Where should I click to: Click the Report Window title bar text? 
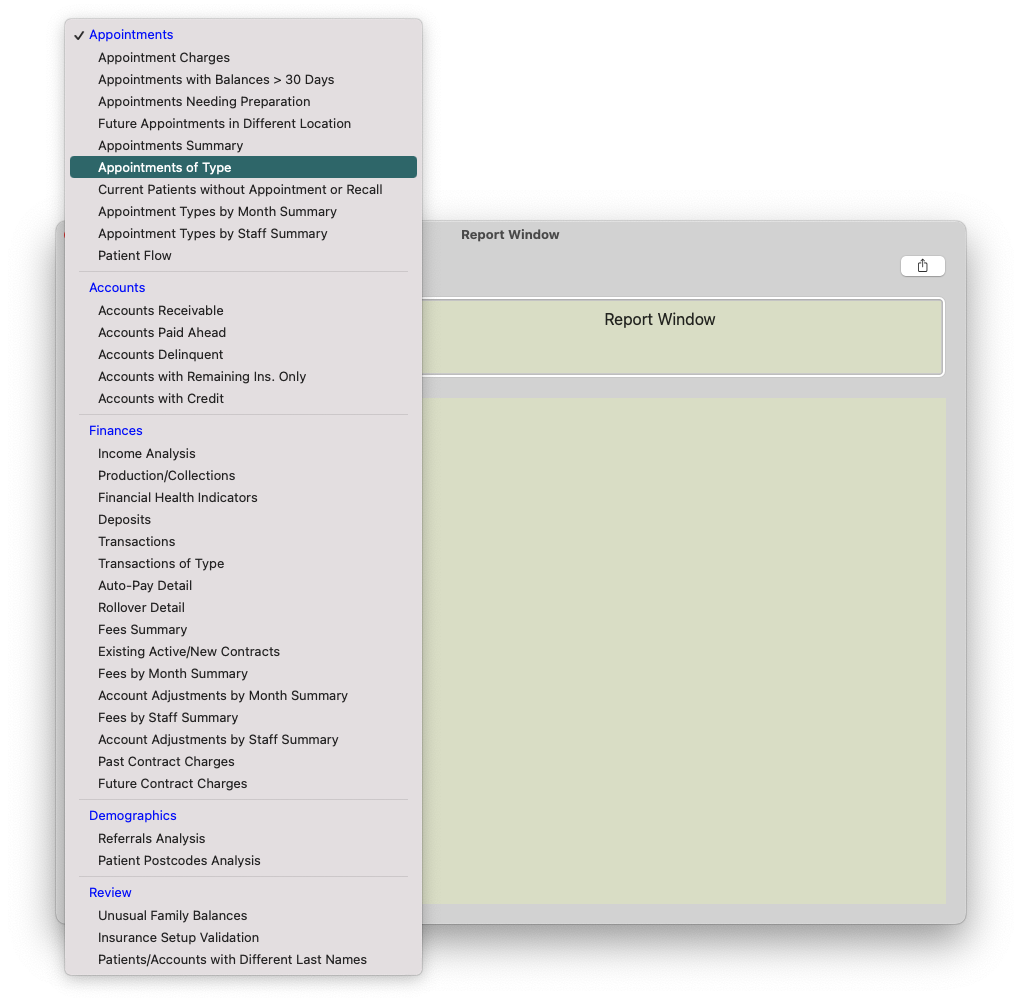510,235
